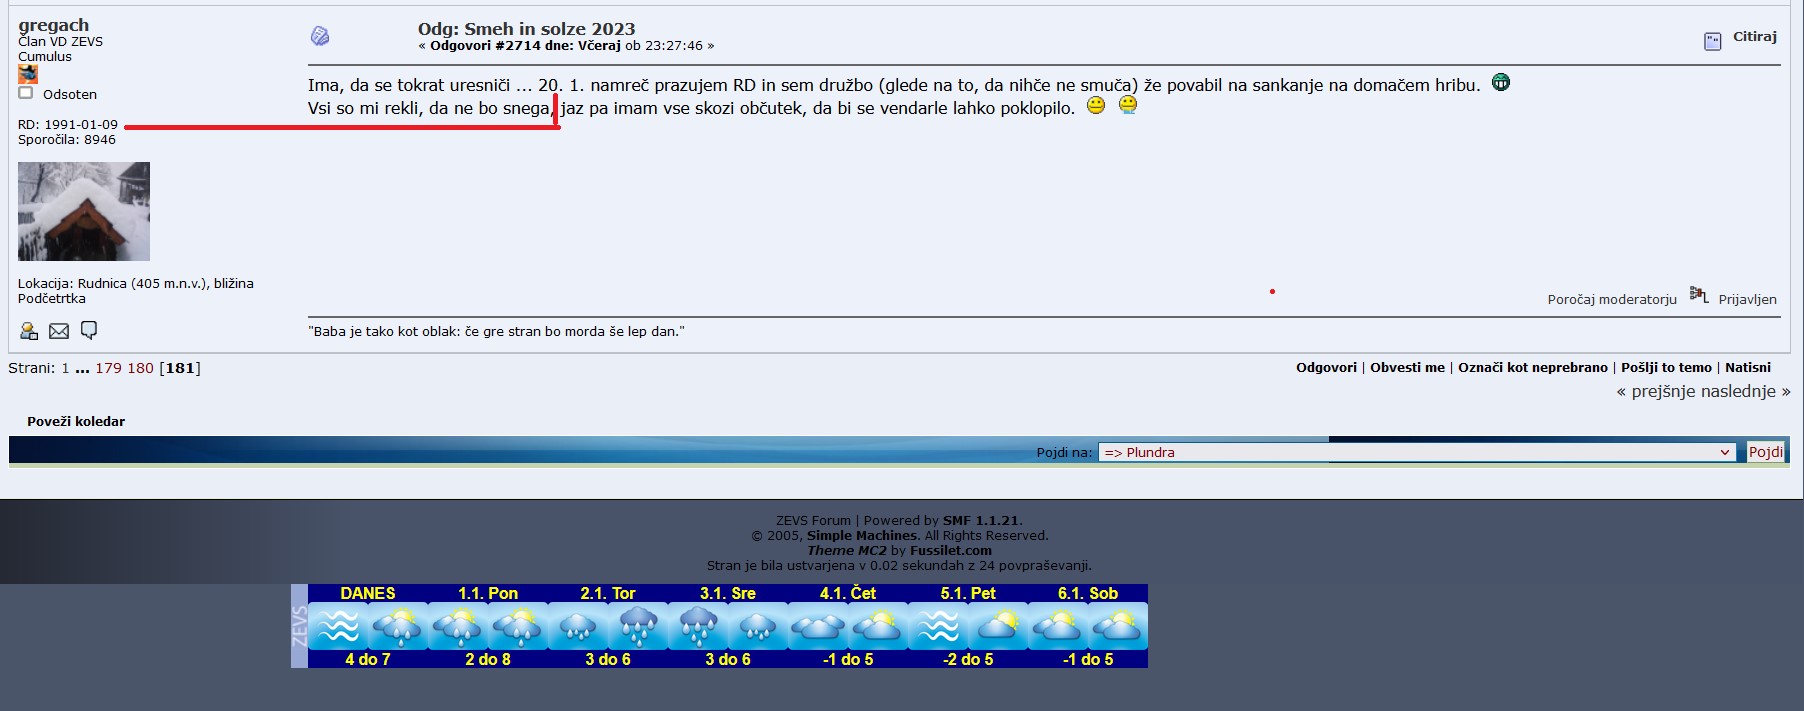Go to page 179 of the thread

tap(108, 368)
